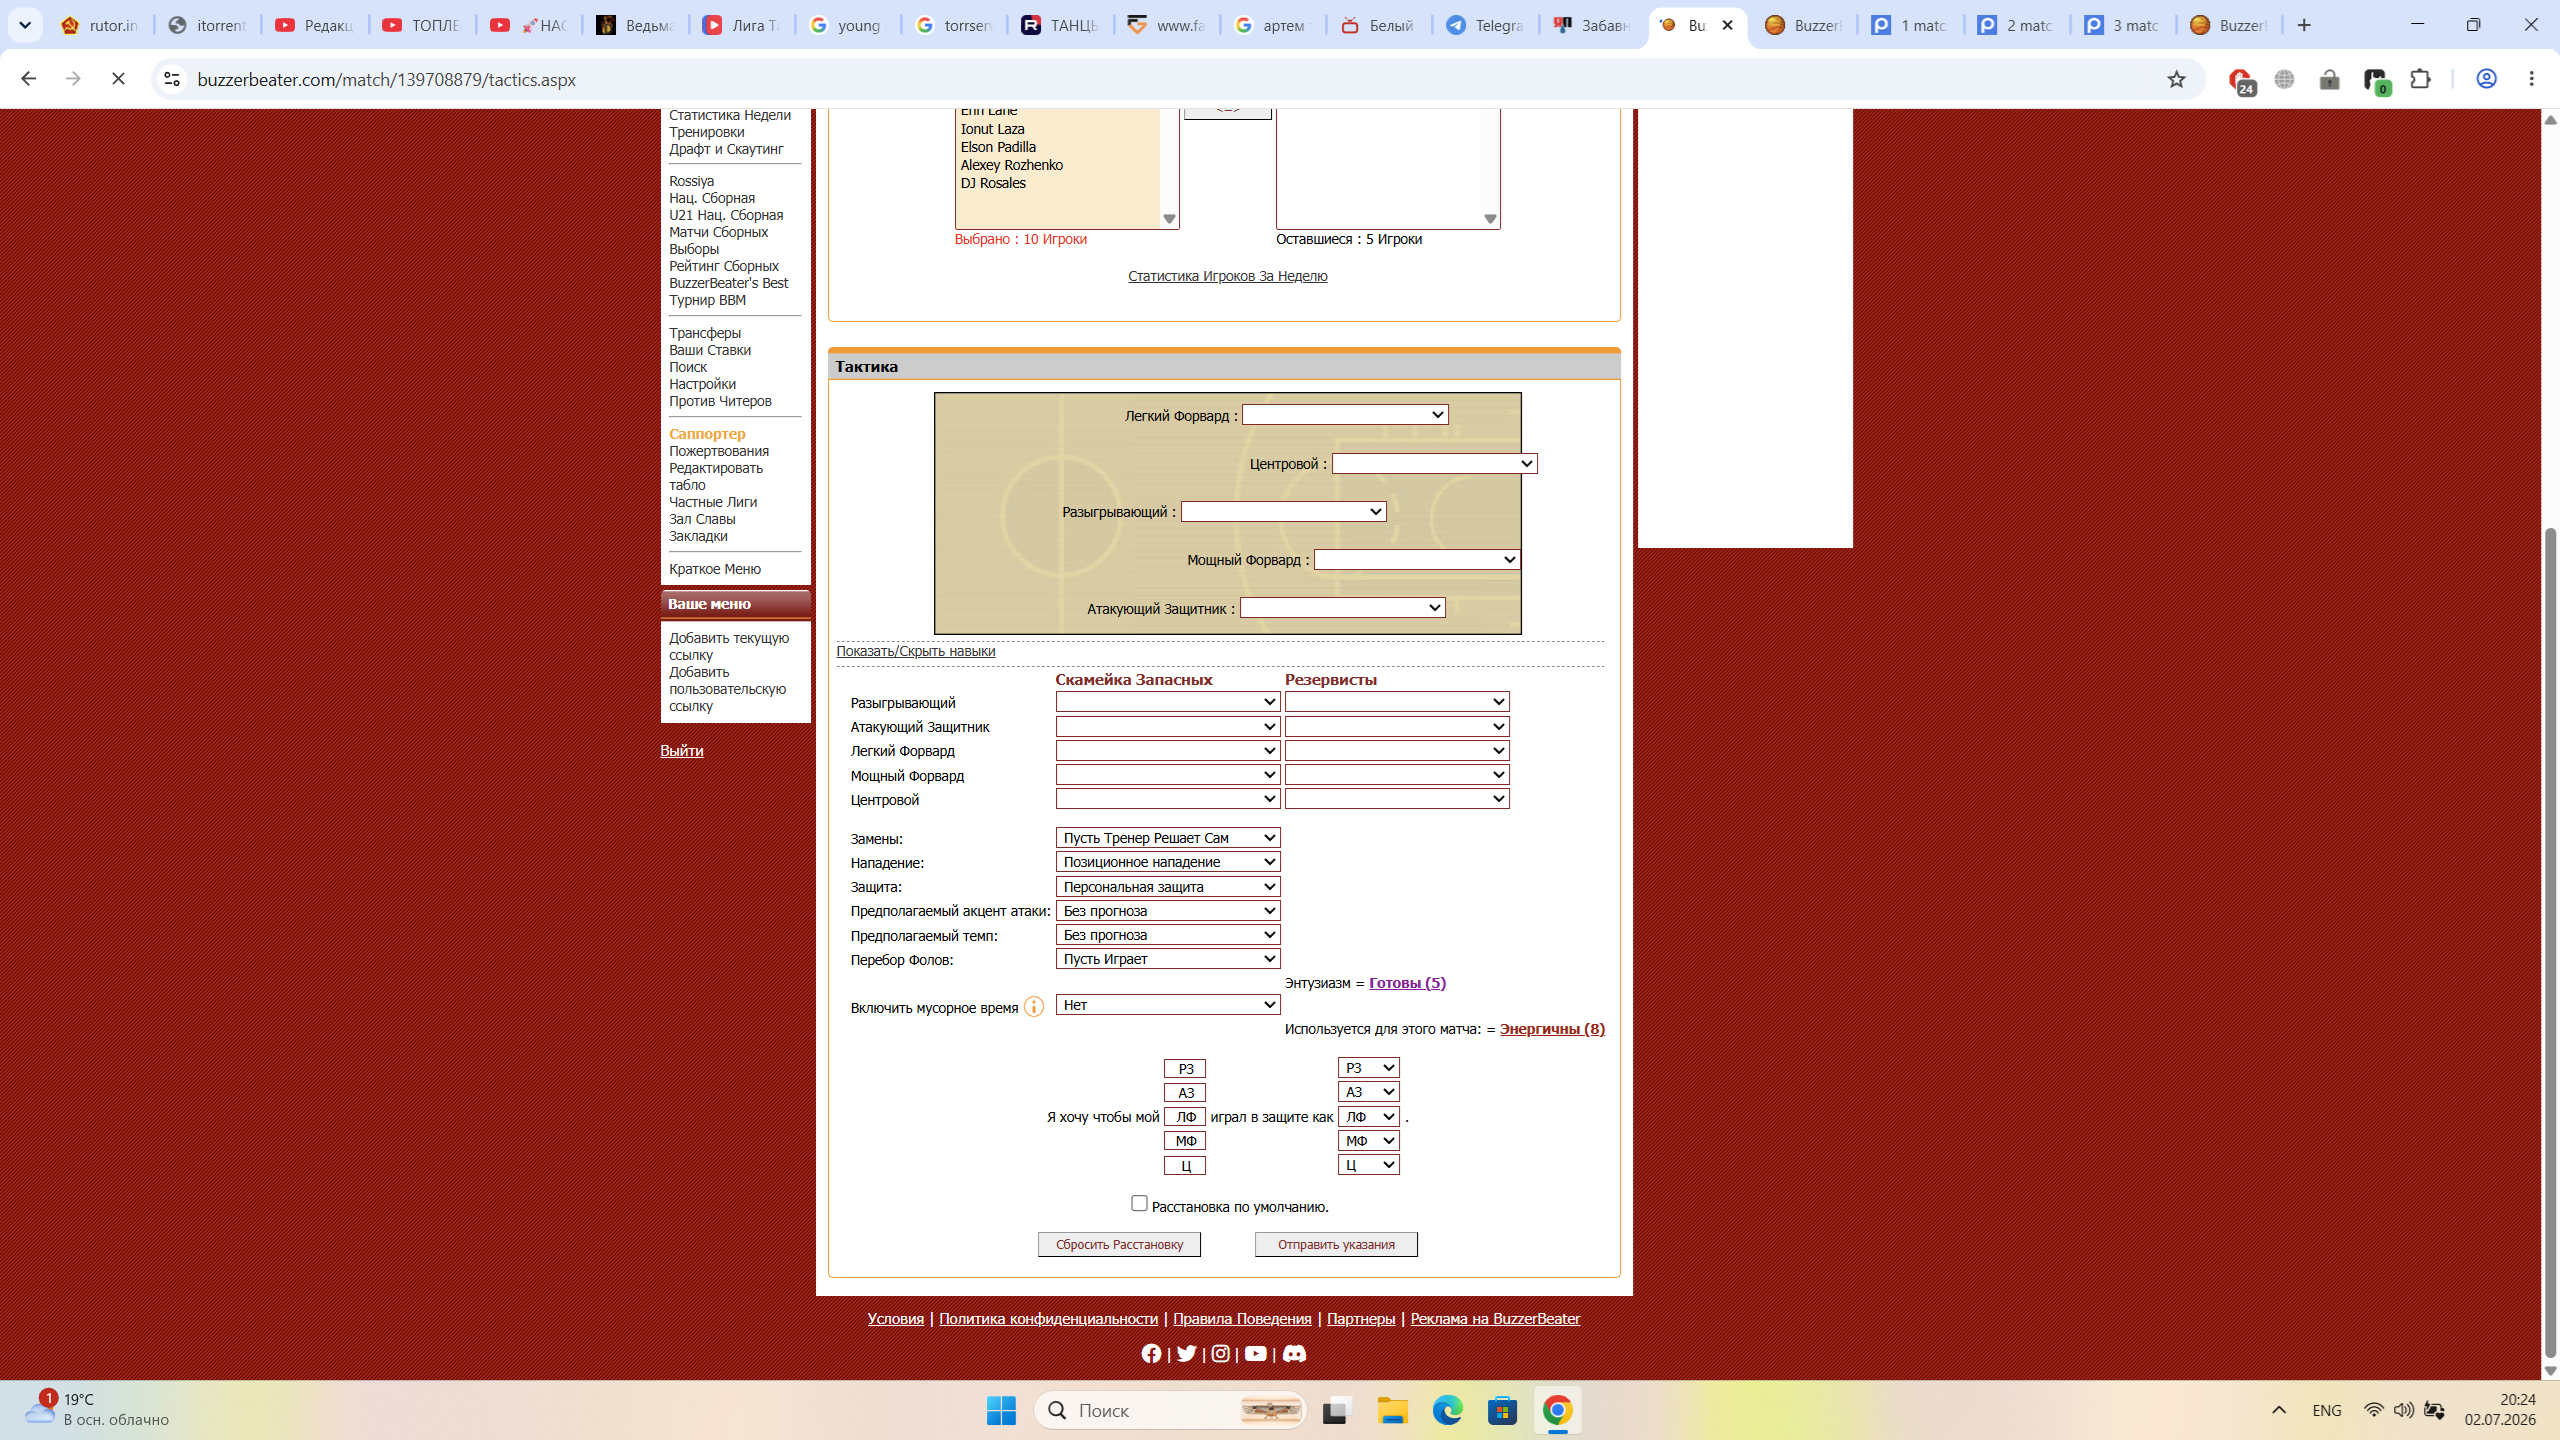Screen dimensions: 2560x1440
Task: Bookmark this page with the star icon
Action: [x=2176, y=79]
